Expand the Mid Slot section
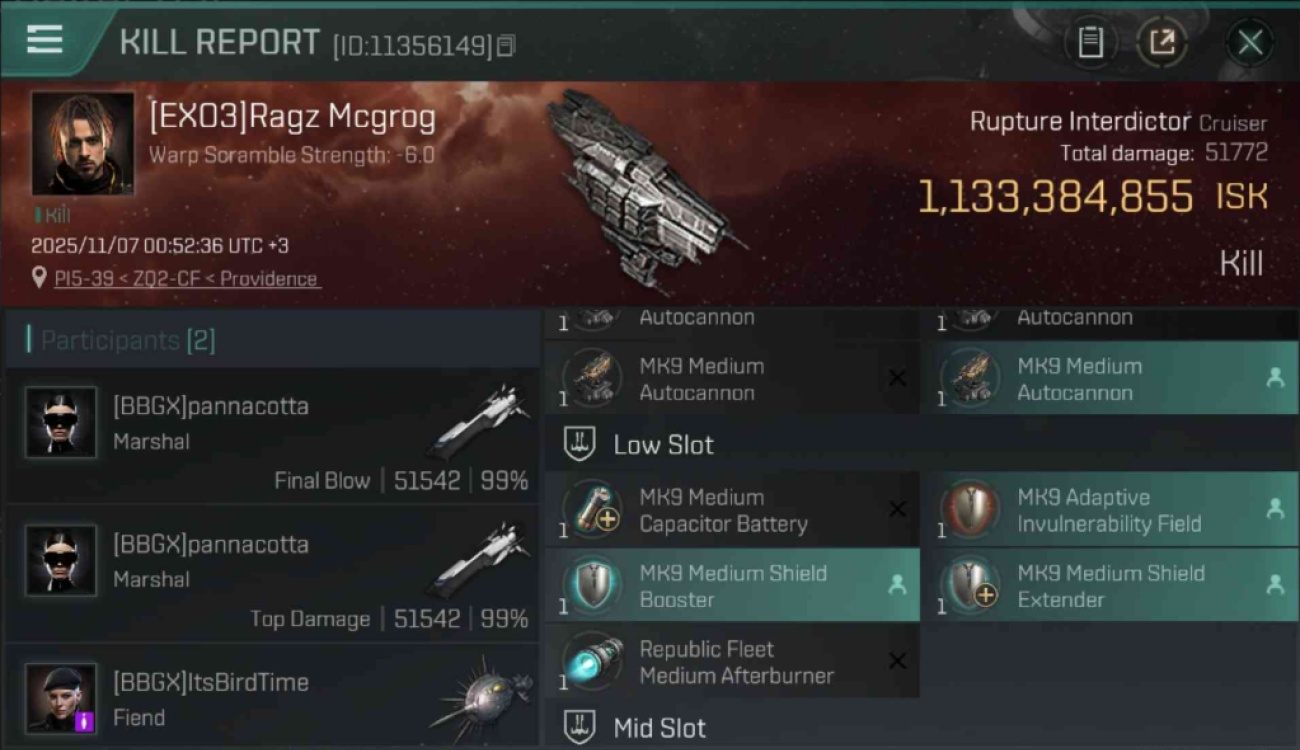Image resolution: width=1300 pixels, height=750 pixels. (580, 728)
